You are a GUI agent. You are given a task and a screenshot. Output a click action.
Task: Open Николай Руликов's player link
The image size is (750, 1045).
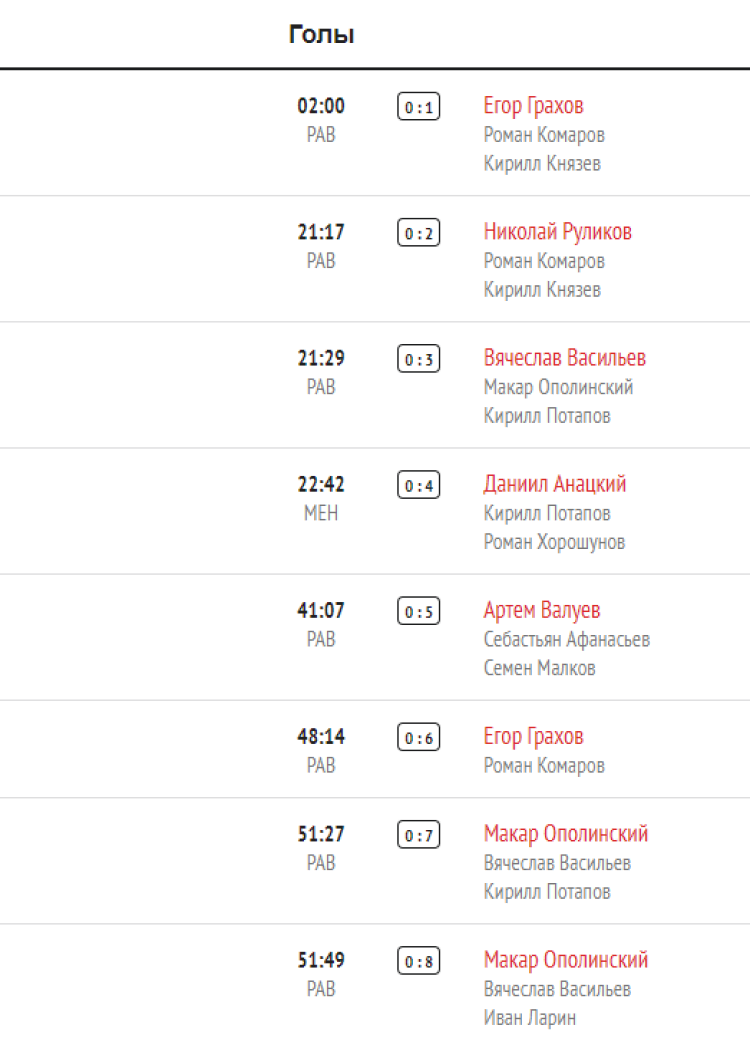557,232
